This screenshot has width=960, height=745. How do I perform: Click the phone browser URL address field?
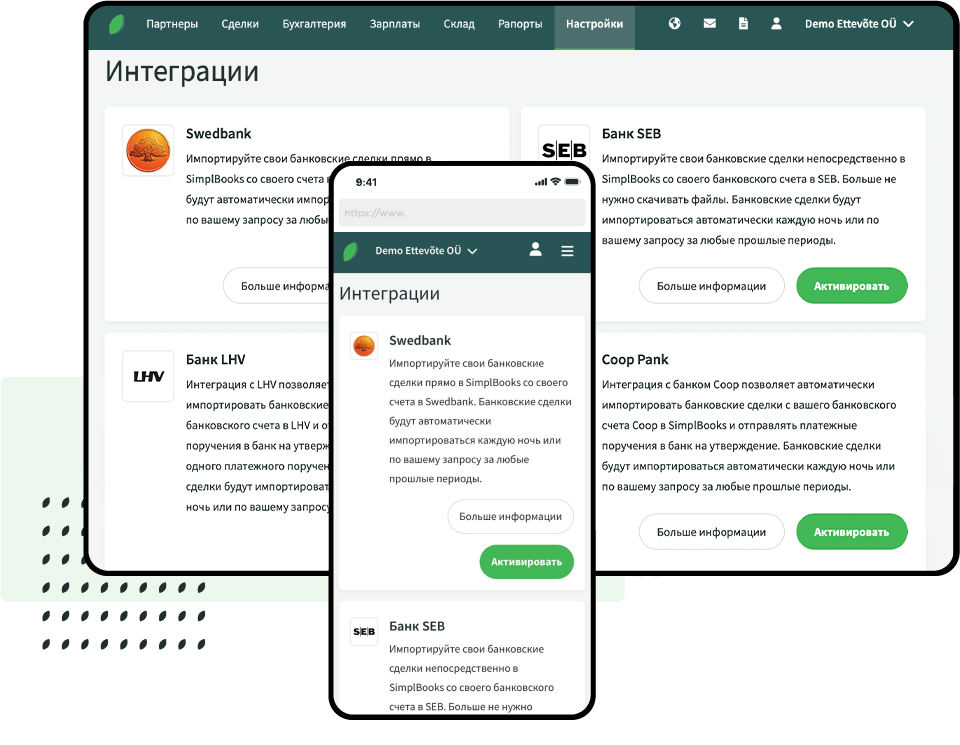462,213
